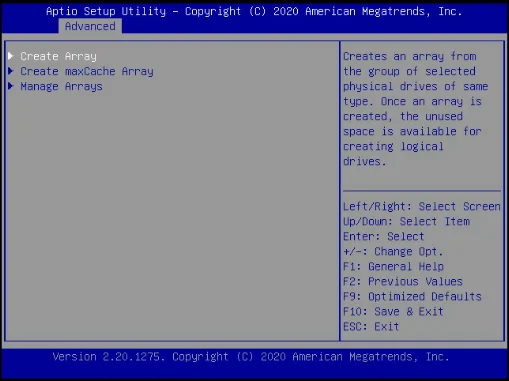Viewport: 509px width, 381px height.
Task: Switch to the Advanced tab
Action: click(90, 26)
